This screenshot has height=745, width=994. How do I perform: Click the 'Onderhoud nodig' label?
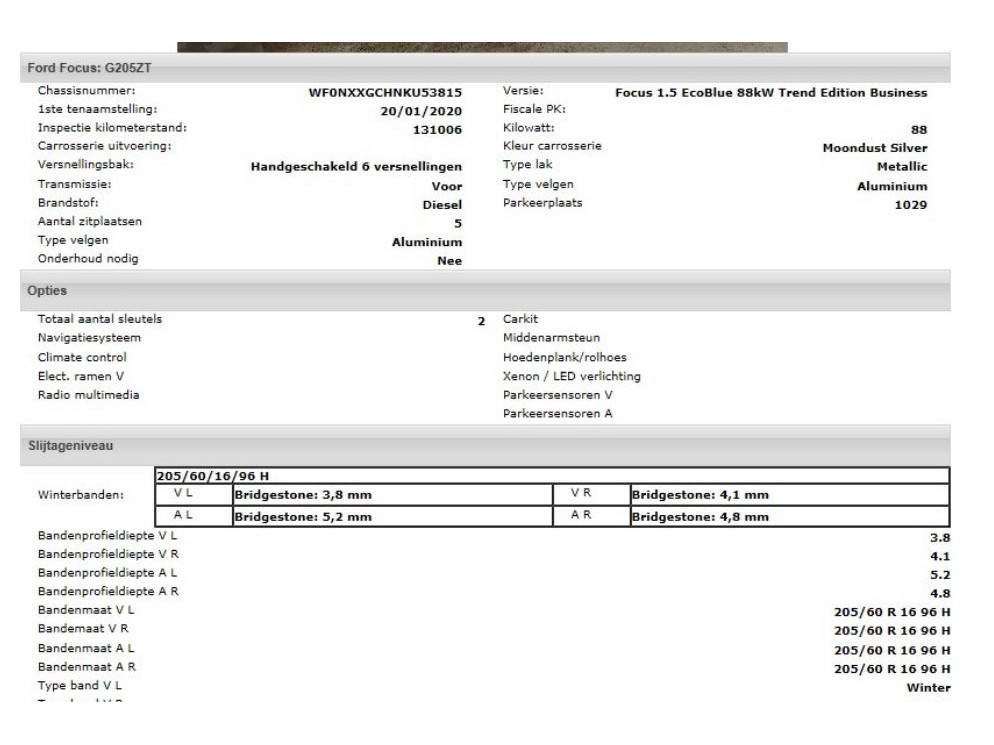point(87,259)
